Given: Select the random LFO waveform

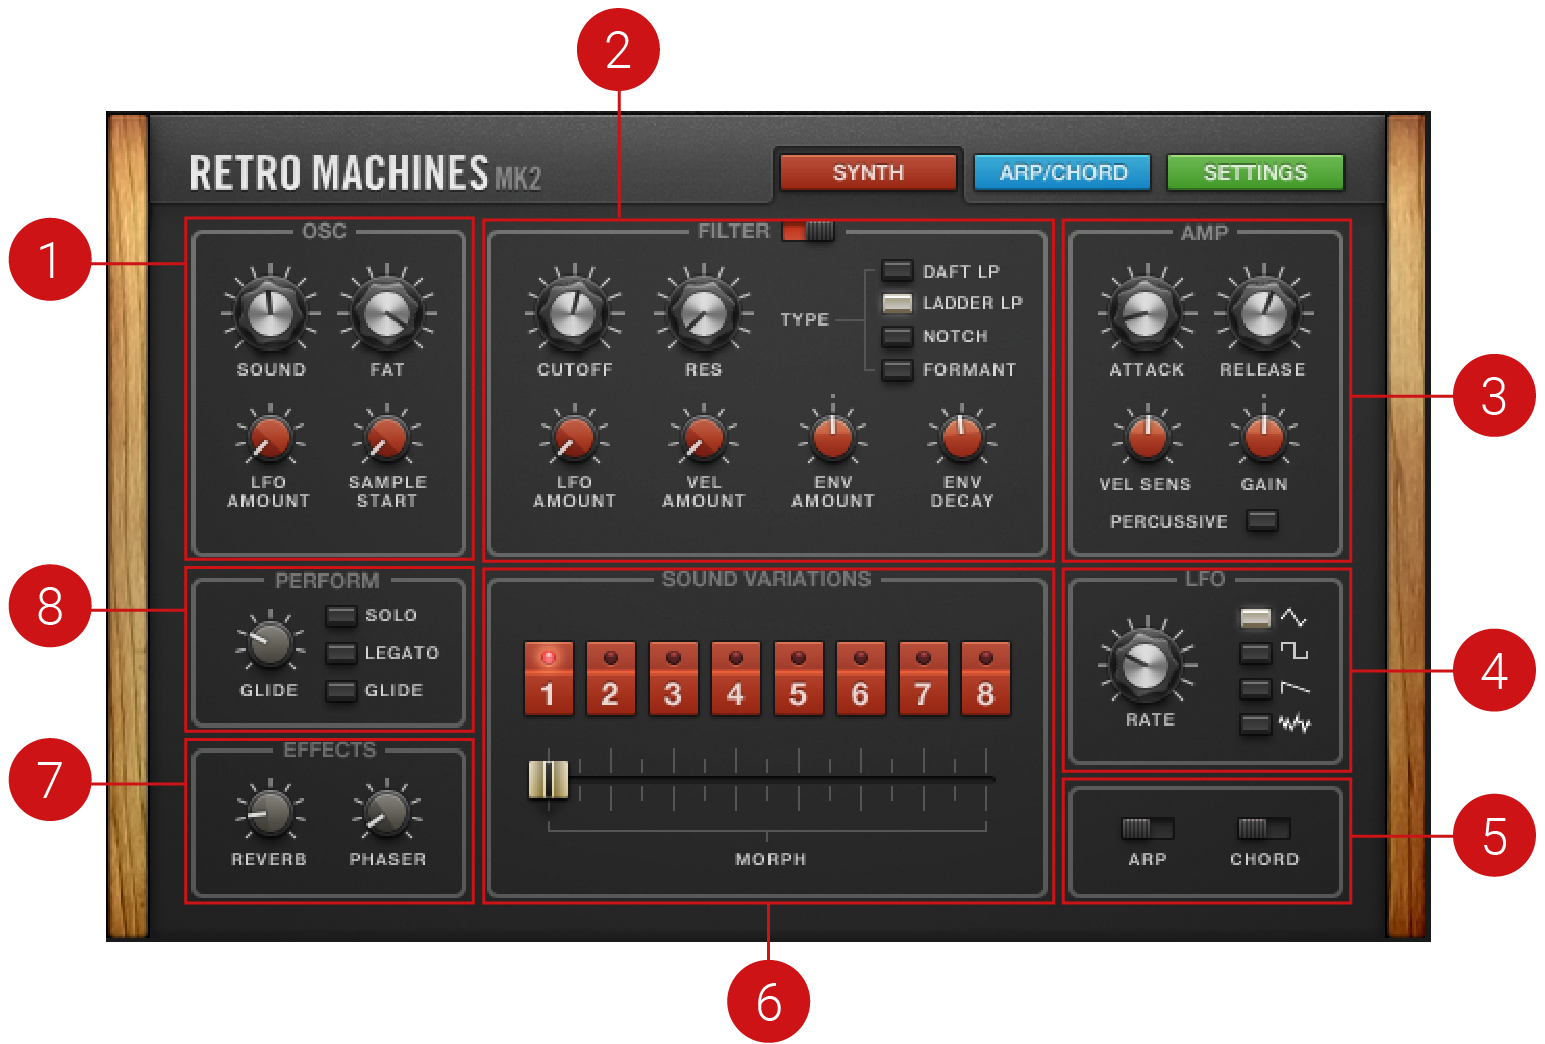Looking at the screenshot, I should tap(1255, 723).
